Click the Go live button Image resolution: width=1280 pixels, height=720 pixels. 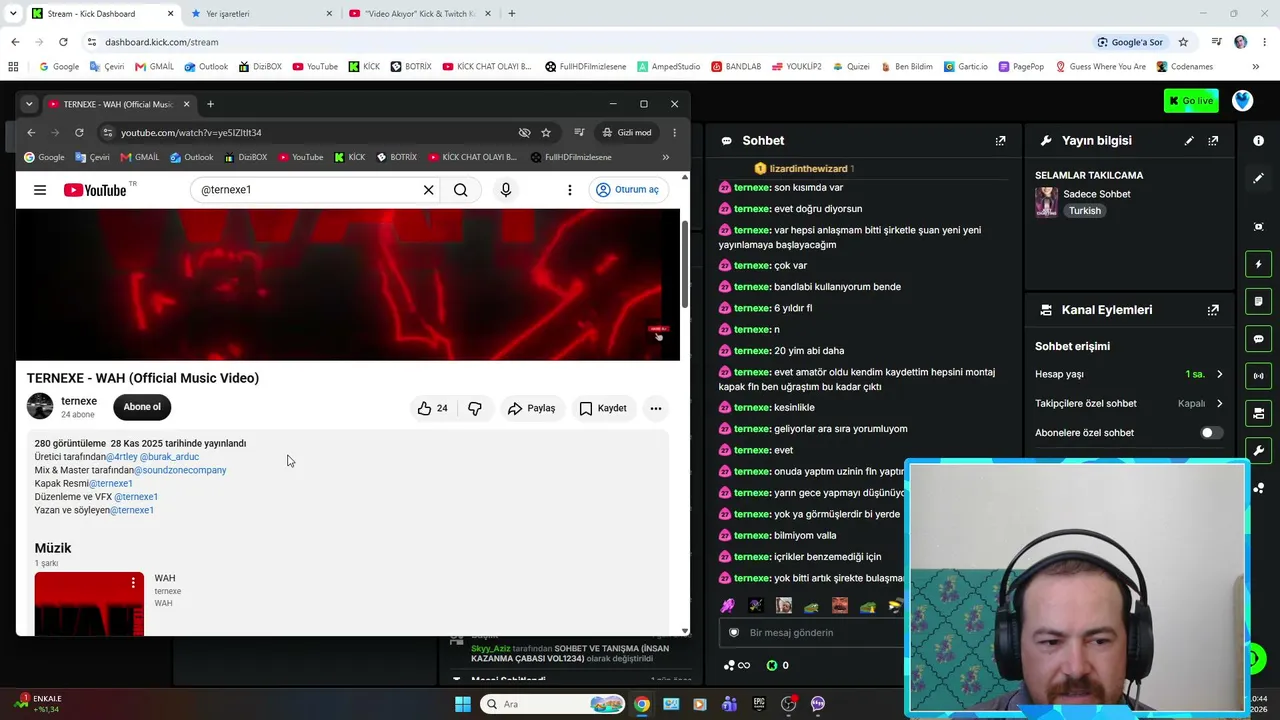1191,101
